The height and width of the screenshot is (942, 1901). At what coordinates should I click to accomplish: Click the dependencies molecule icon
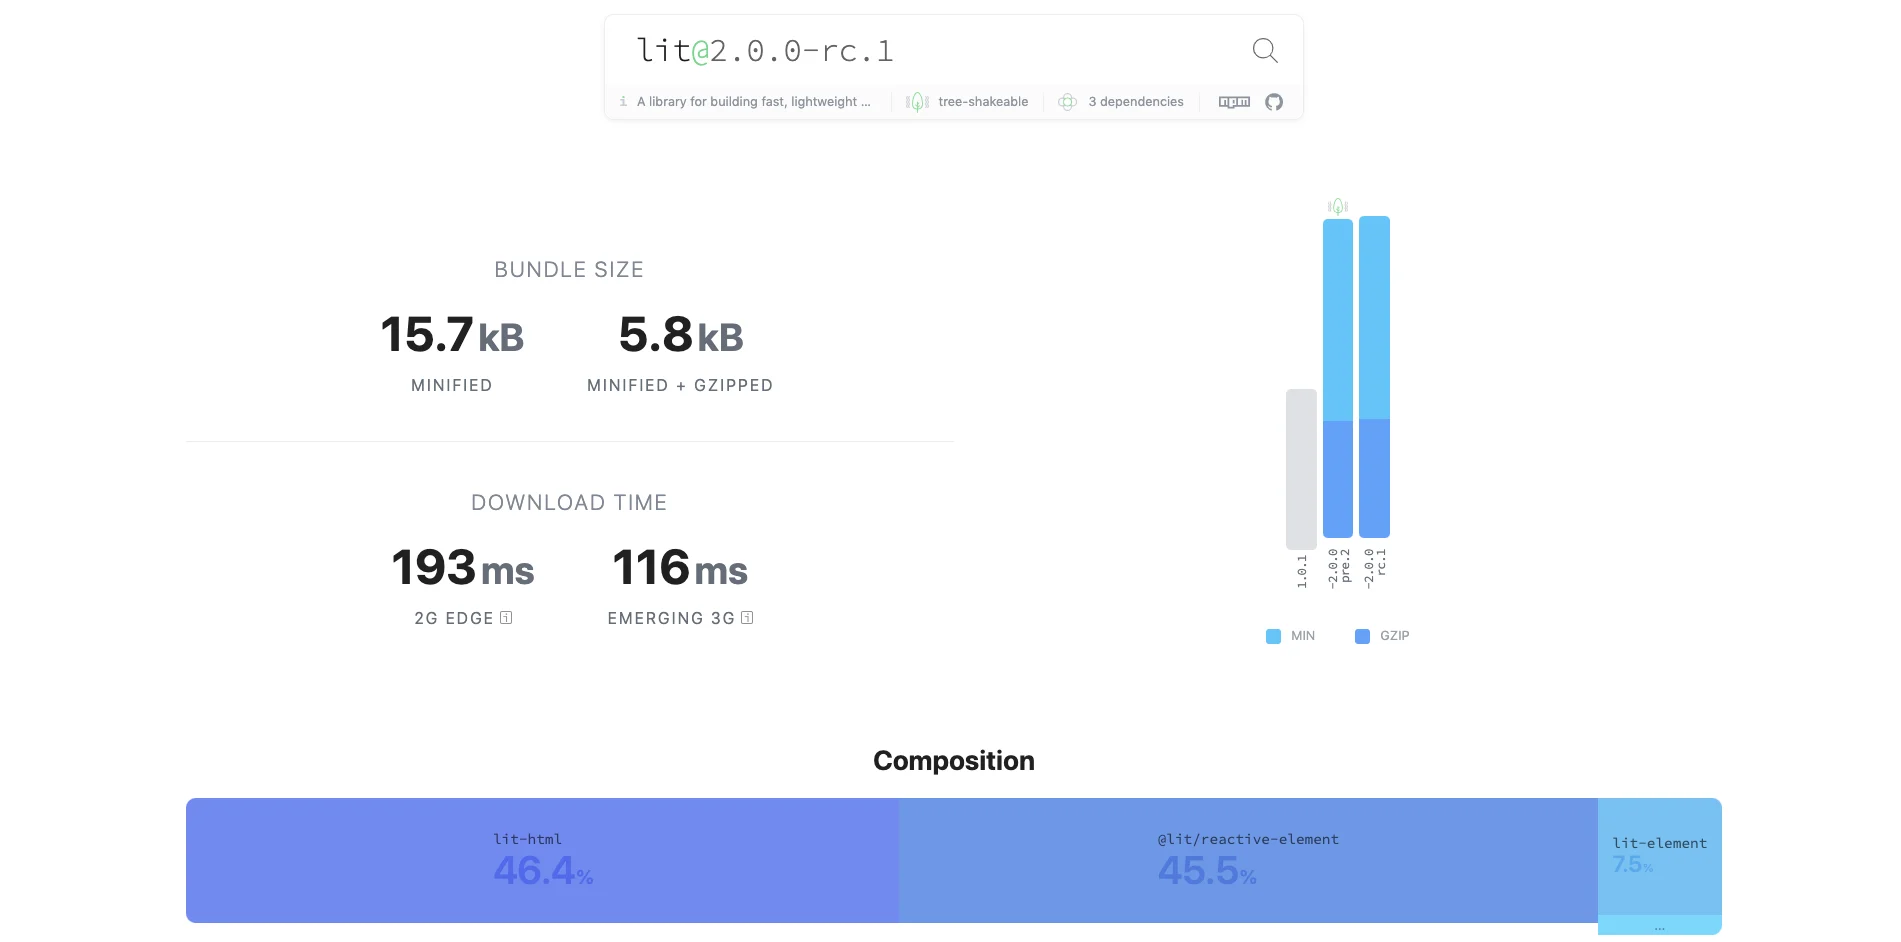click(x=1067, y=101)
